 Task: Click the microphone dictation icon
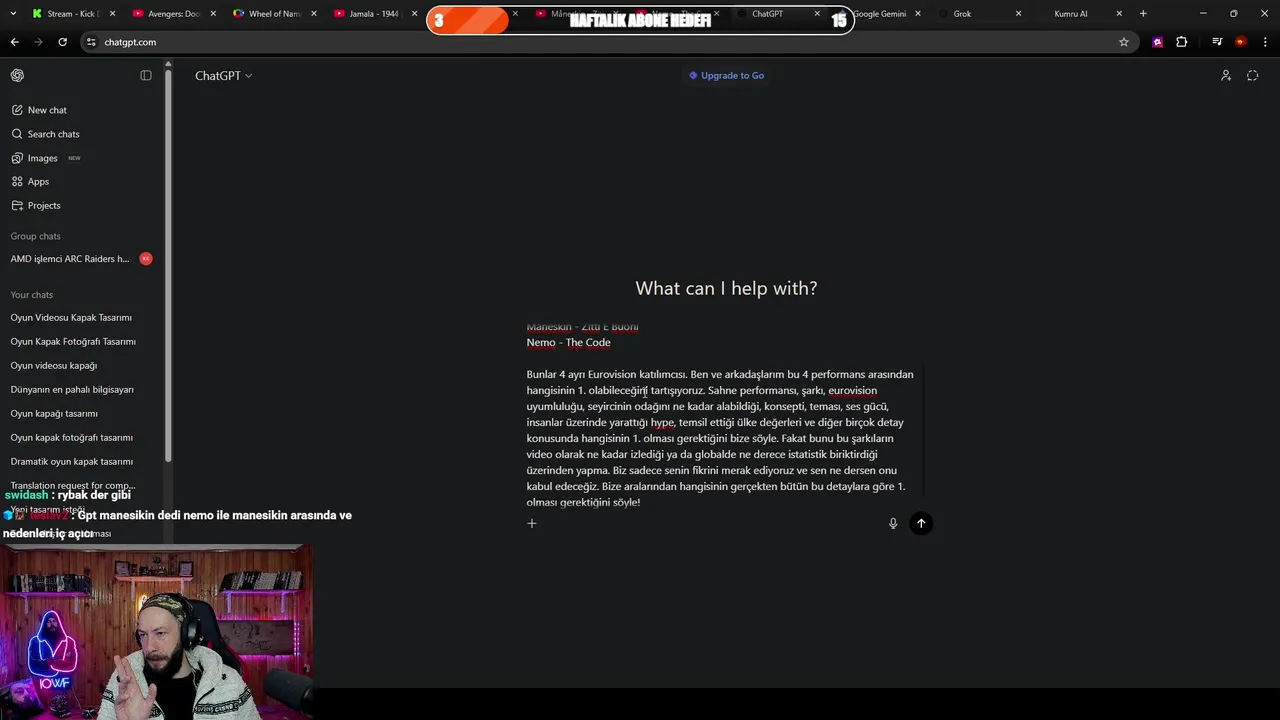click(x=893, y=523)
